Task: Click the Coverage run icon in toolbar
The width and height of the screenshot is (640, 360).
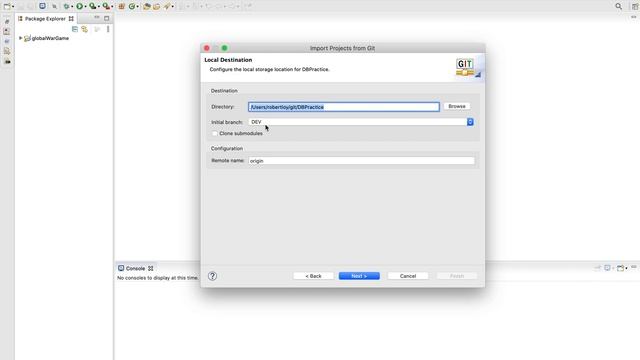Action: (93, 6)
